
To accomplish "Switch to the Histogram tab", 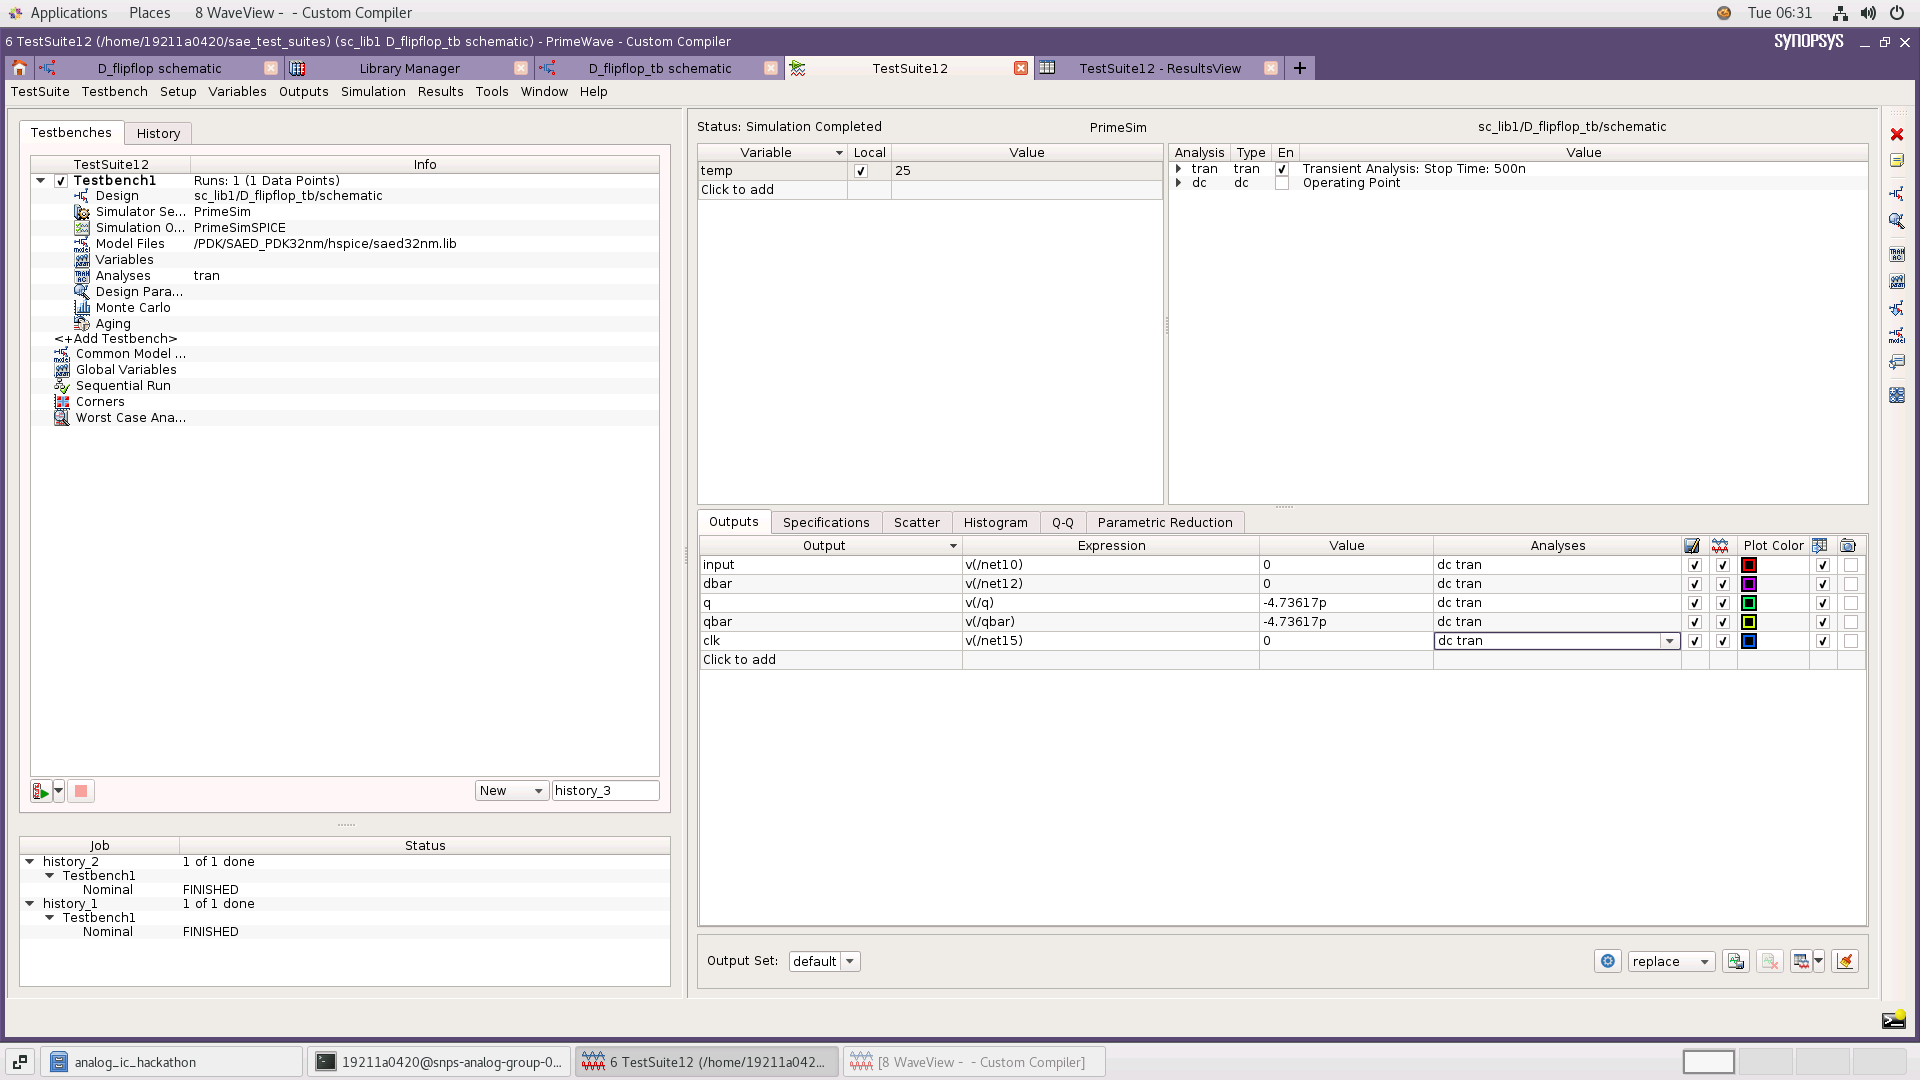I will click(995, 522).
